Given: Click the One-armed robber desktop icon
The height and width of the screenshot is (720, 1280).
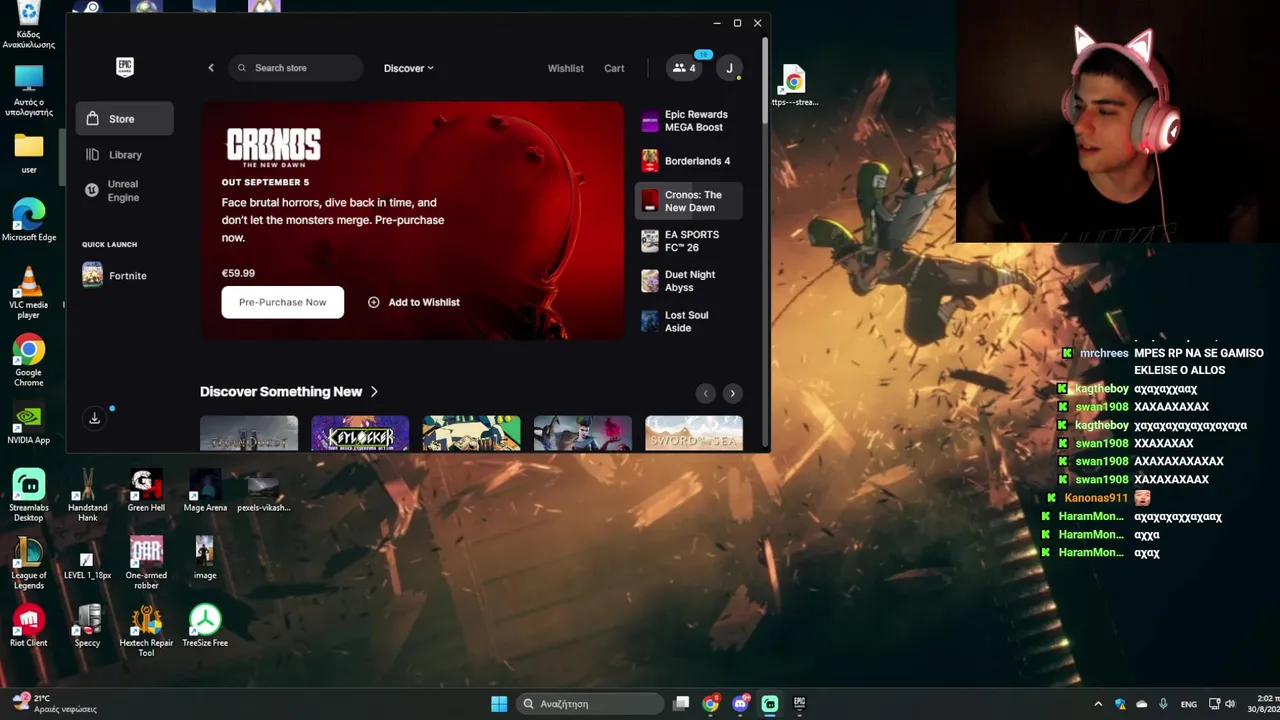Looking at the screenshot, I should (146, 563).
